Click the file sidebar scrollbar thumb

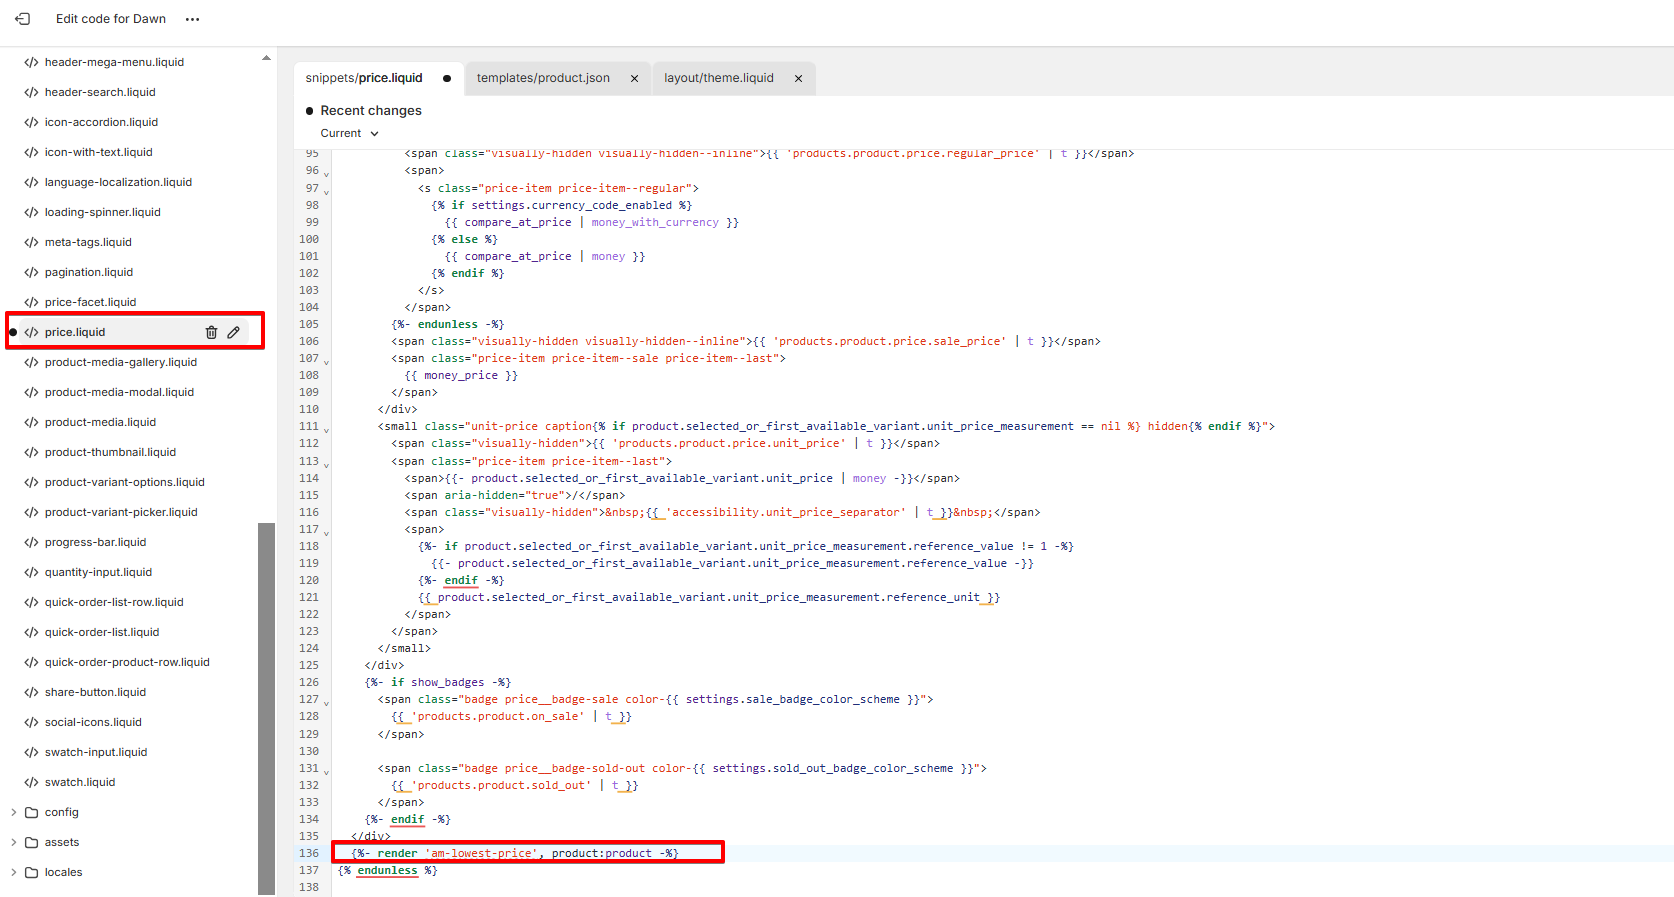coord(266,708)
